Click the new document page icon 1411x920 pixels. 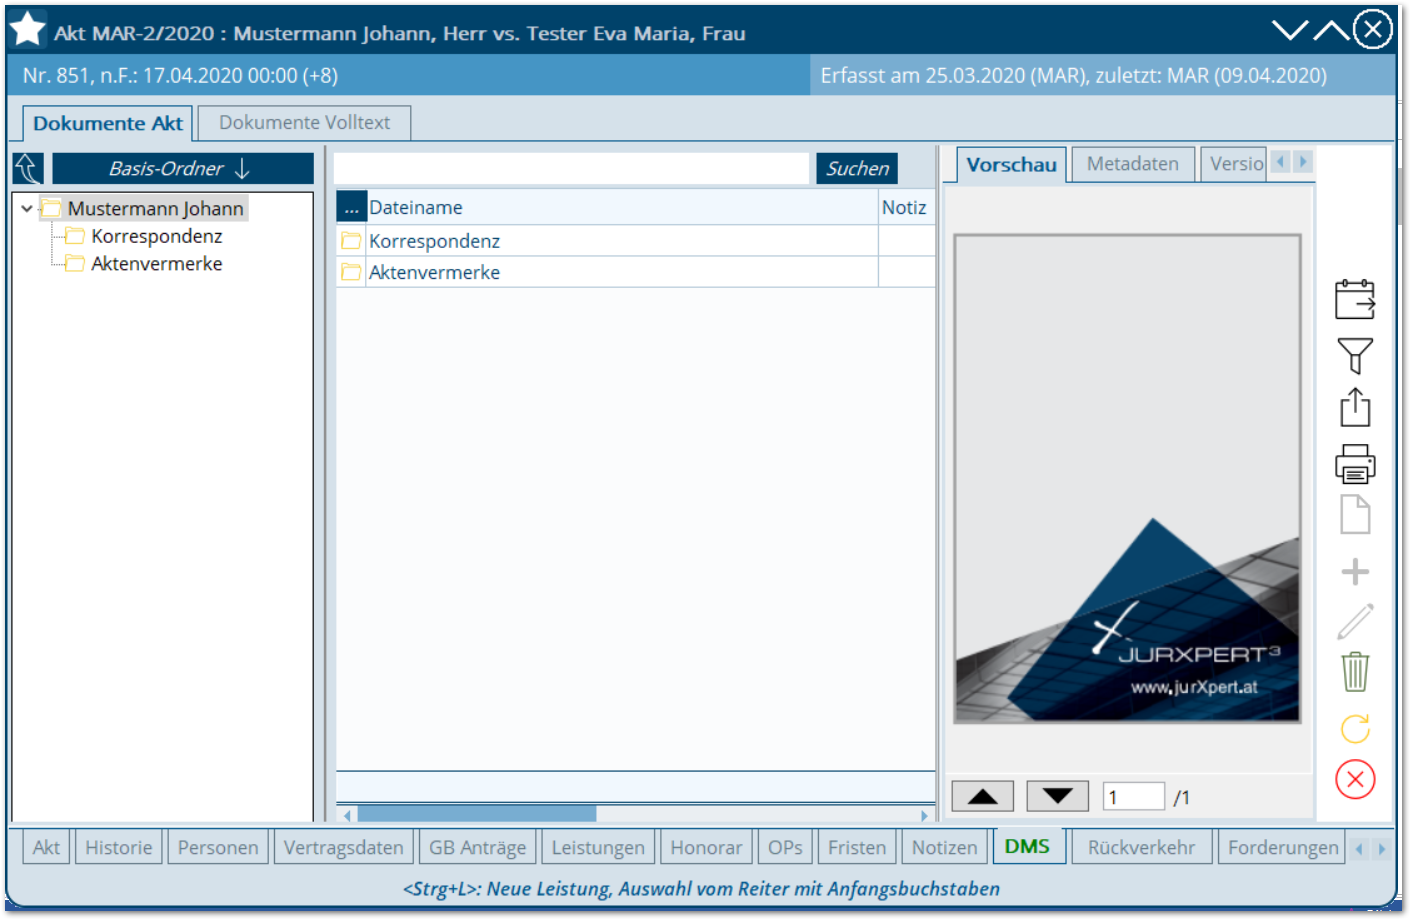pos(1355,515)
